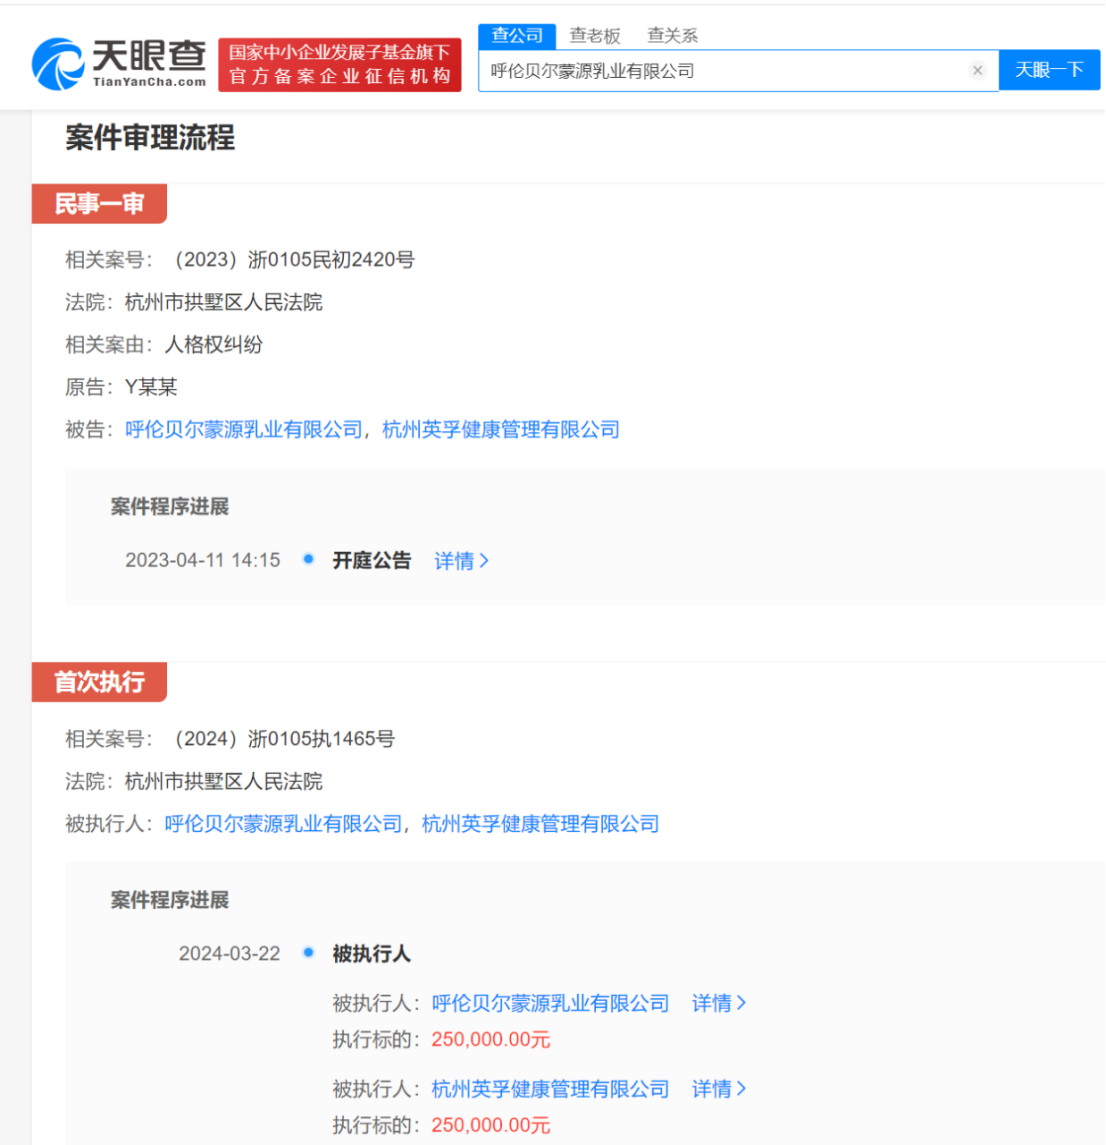The image size is (1106, 1145).
Task: Click the TianYanCha logo
Action: 119,64
